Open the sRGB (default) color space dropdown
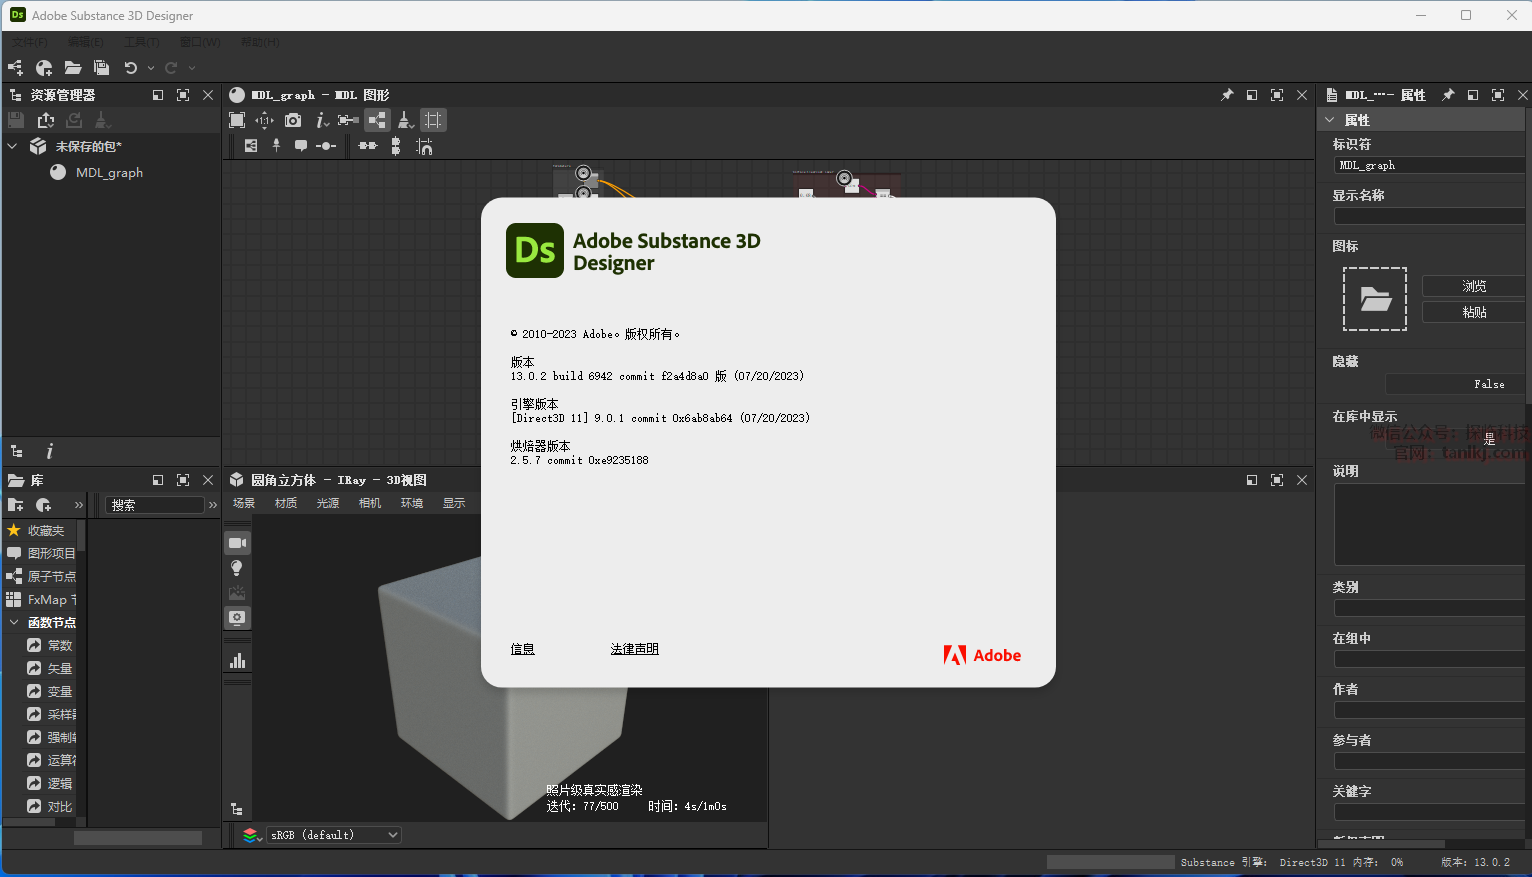Screen dimensions: 1532x877 click(334, 835)
